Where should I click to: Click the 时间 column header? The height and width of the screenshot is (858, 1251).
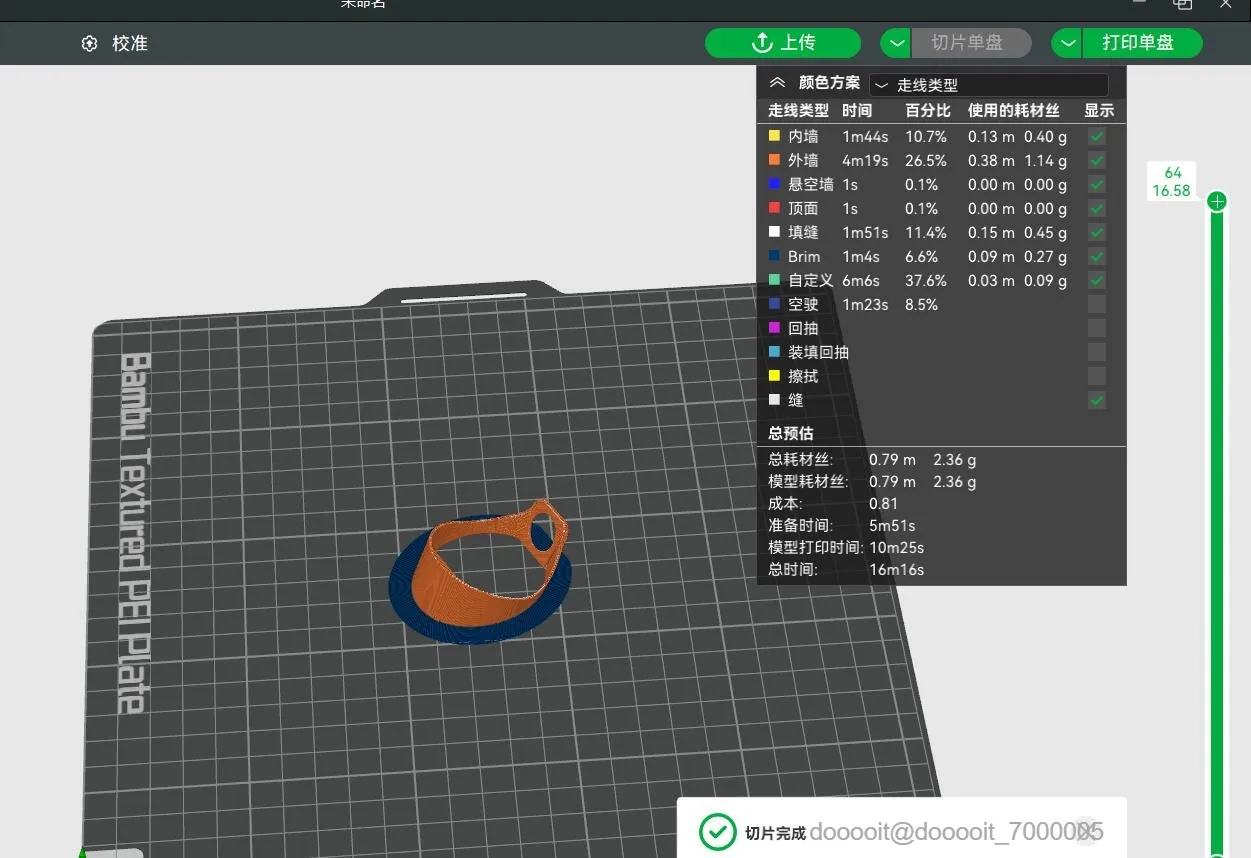857,110
